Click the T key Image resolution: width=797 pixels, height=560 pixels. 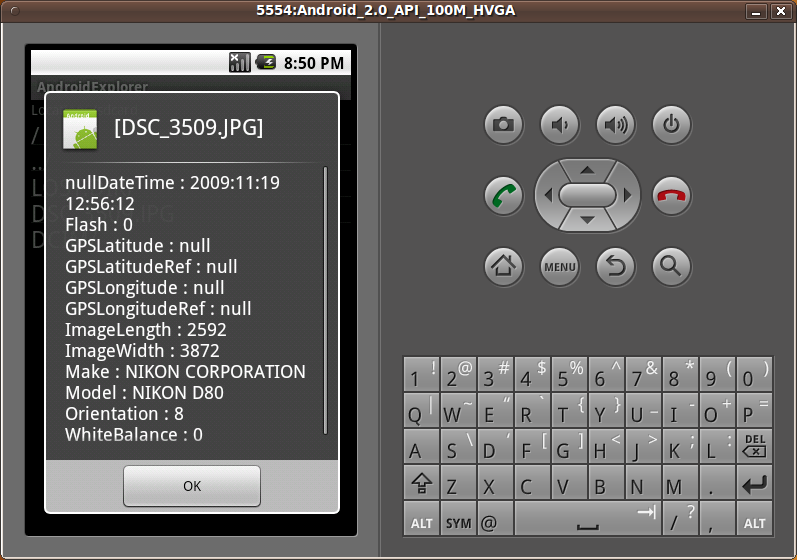[x=569, y=411]
